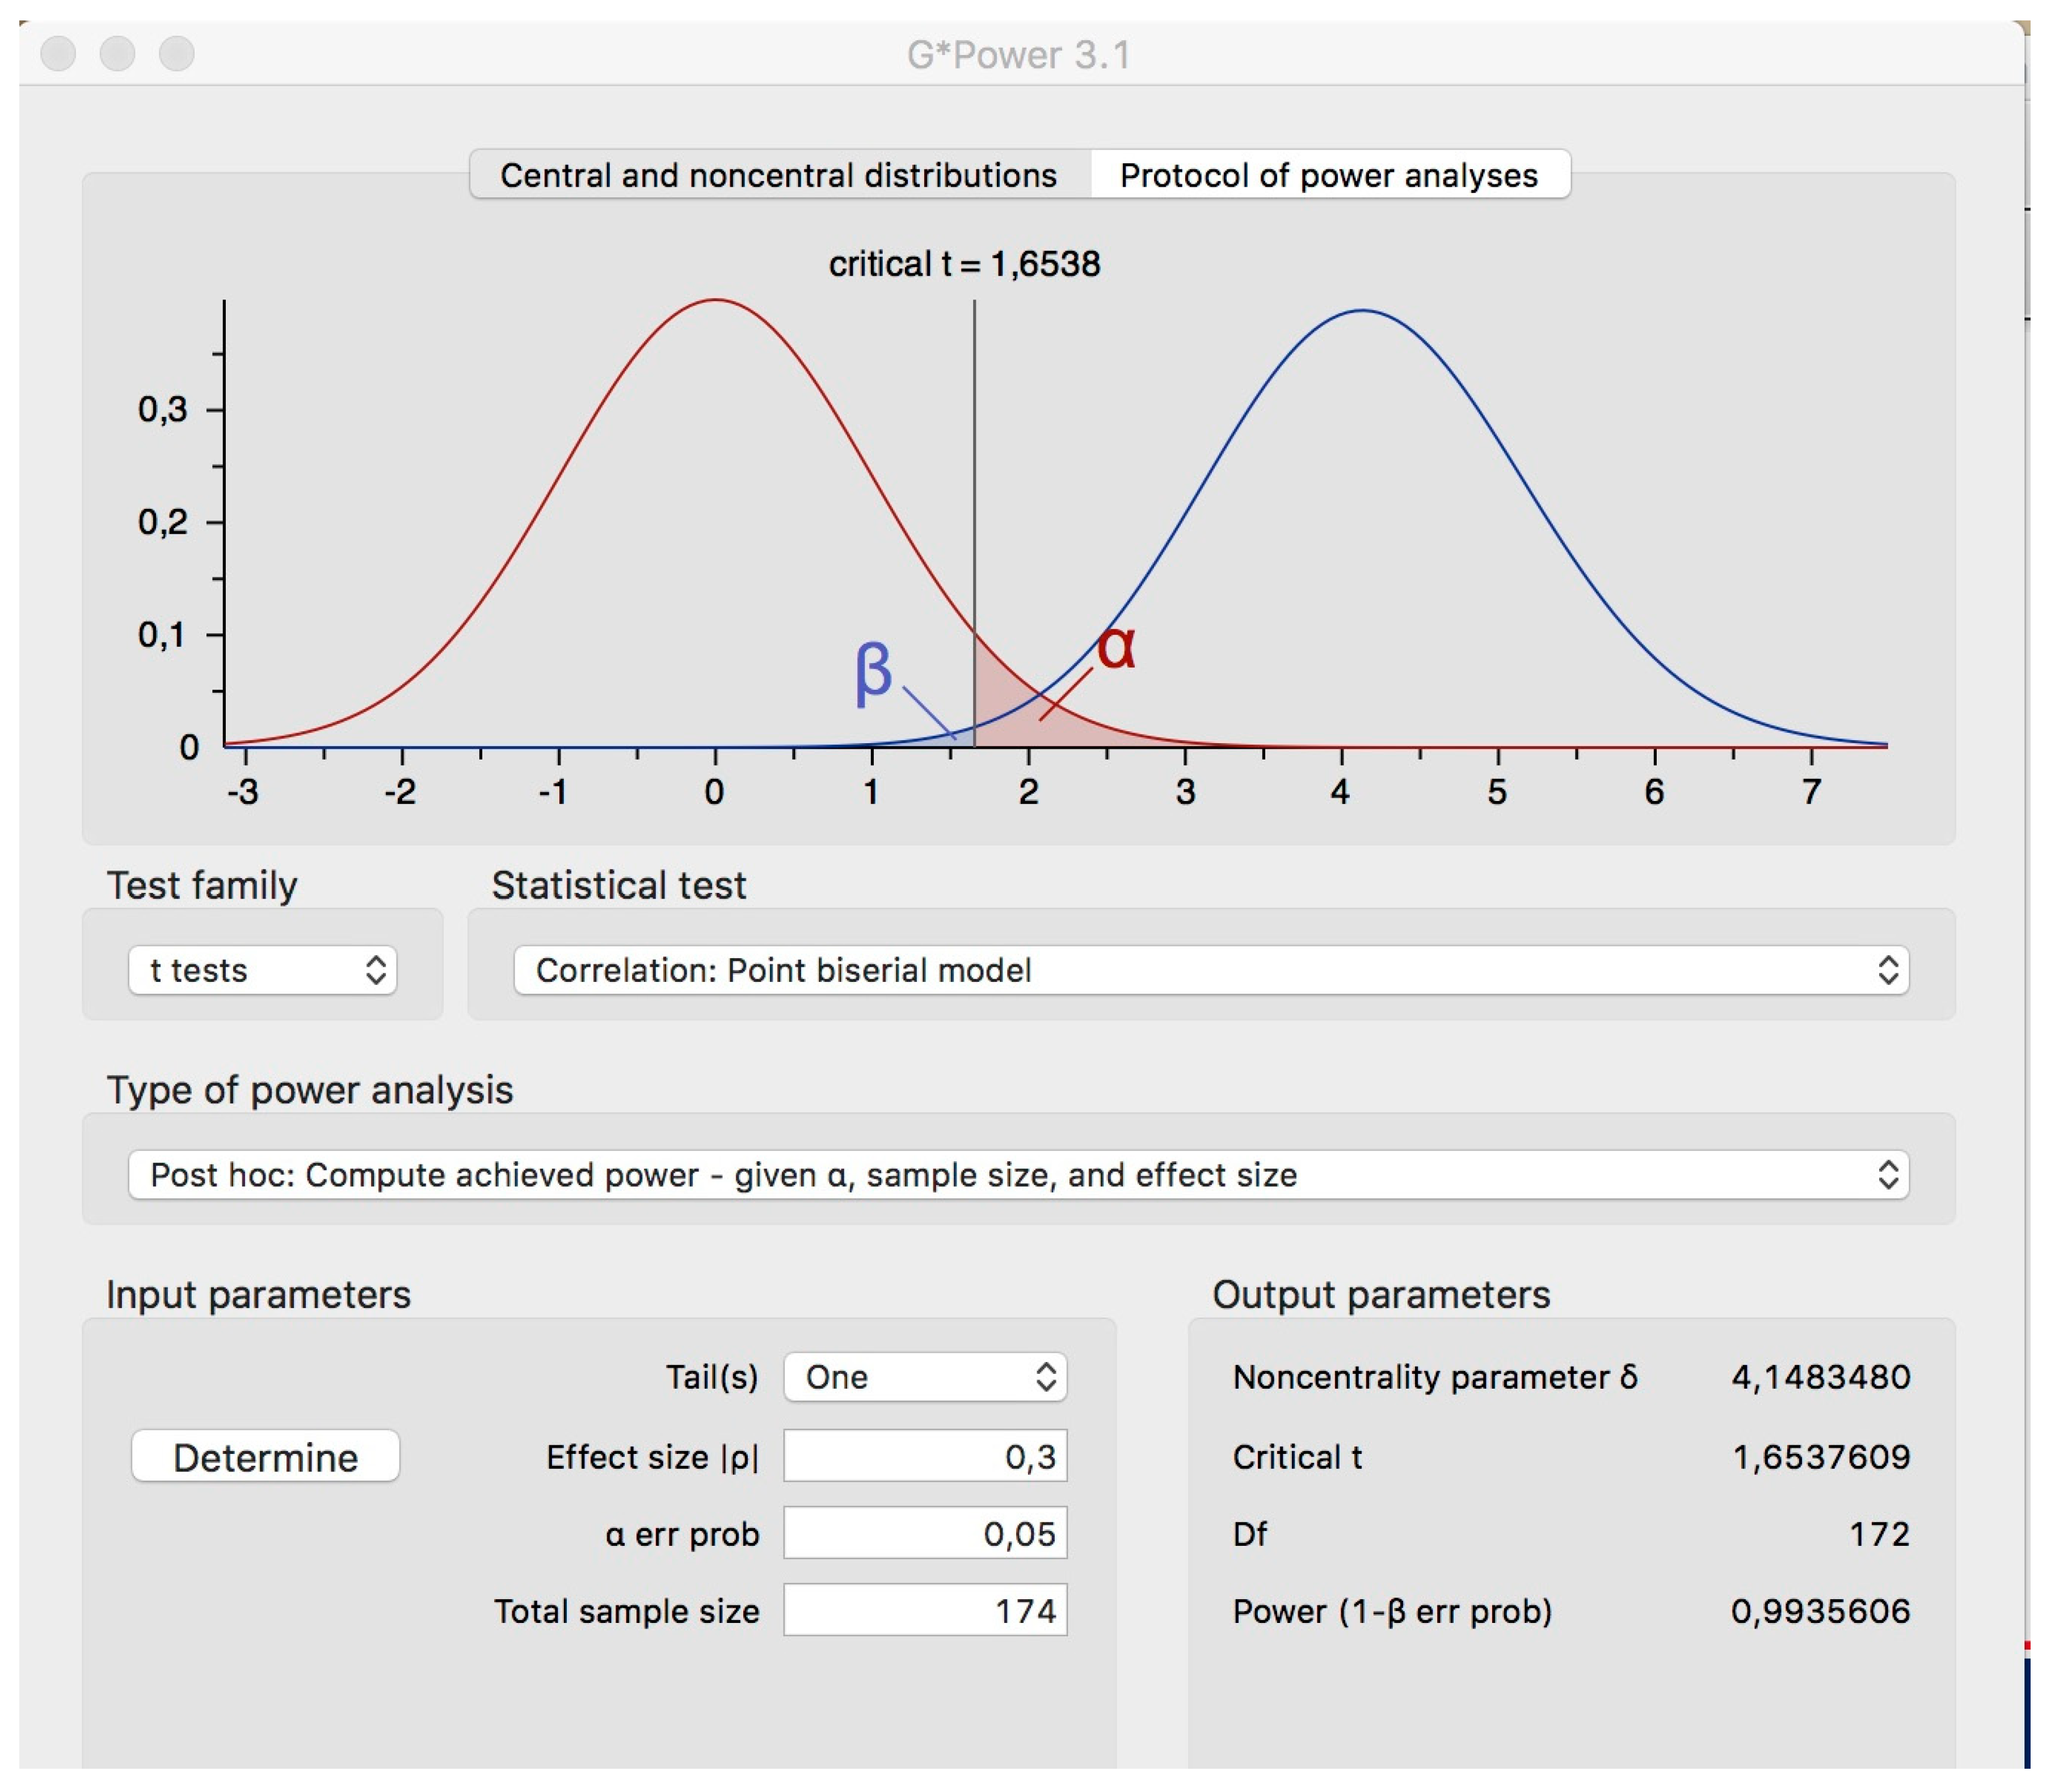Open the Test family dropdown showing t tests
Viewport: 2055px width, 1792px height.
(x=263, y=970)
